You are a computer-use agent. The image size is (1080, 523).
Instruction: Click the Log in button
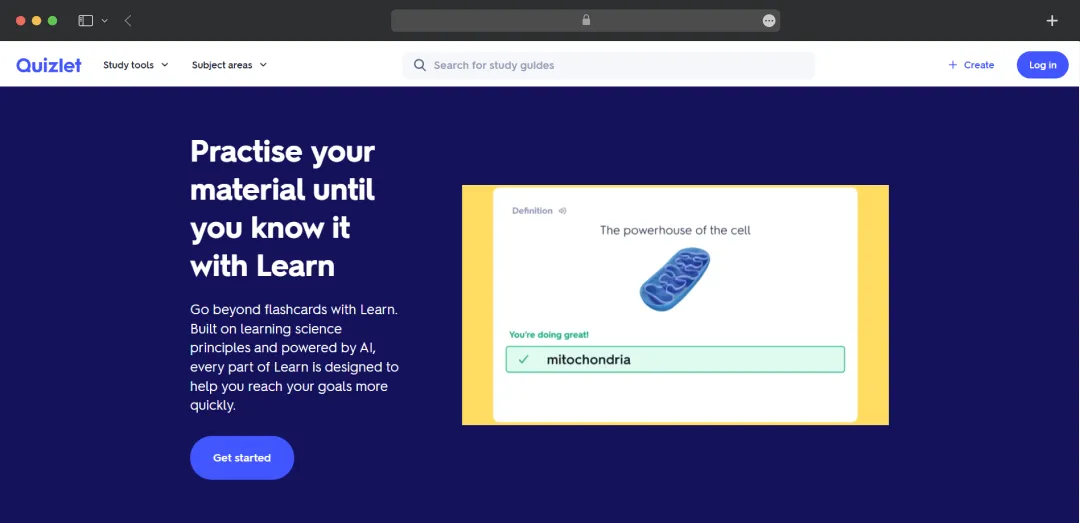point(1042,65)
